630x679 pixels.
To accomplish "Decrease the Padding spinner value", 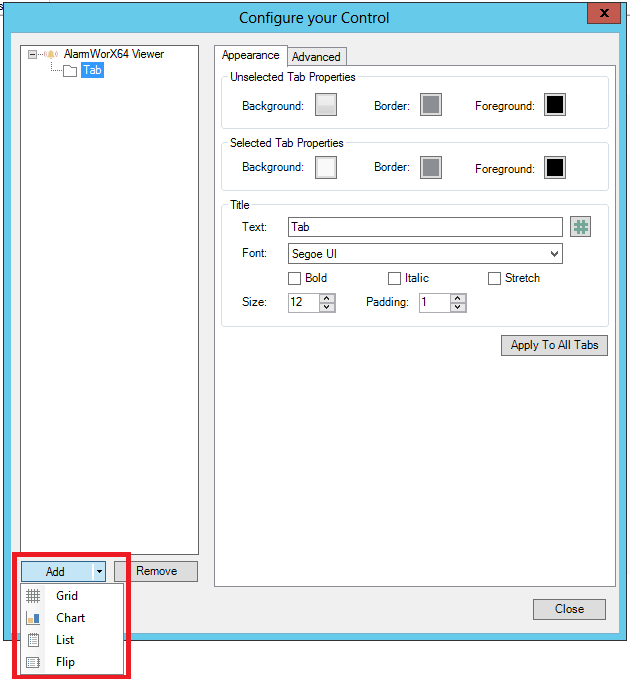I will pyautogui.click(x=458, y=307).
